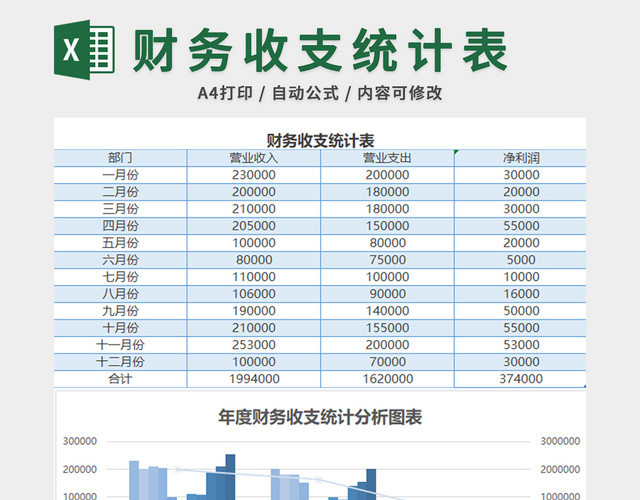Screen dimensions: 640x500
Task: Click the total expense cell 1620000
Action: point(387,379)
